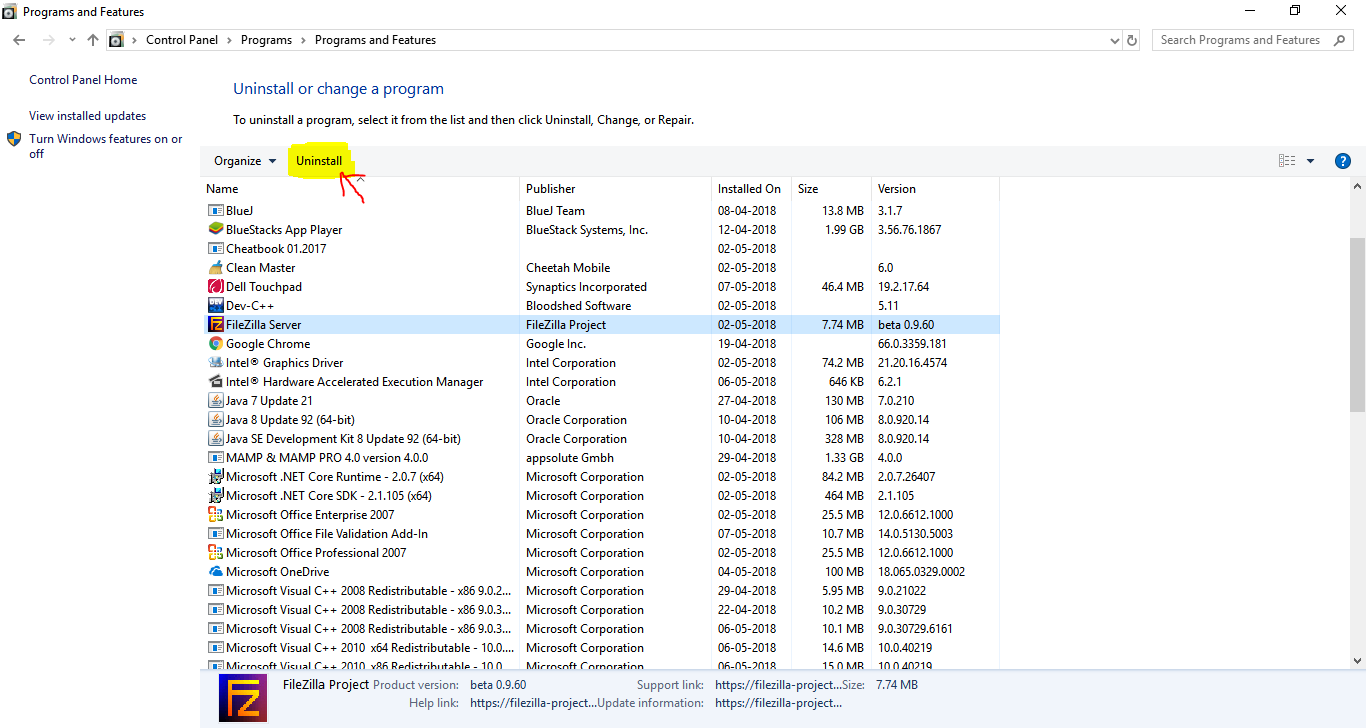Select Visual C++ 2010 x64 Redistributable row
Screen dimensions: 1366x728
[x=600, y=648]
